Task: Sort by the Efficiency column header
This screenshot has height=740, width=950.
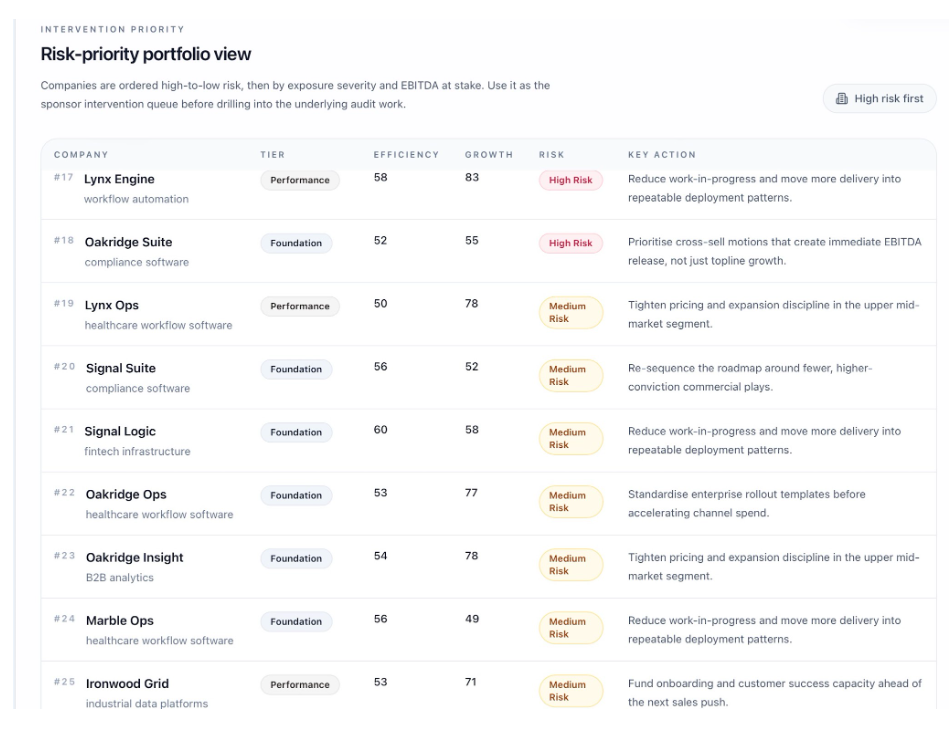Action: coord(406,155)
